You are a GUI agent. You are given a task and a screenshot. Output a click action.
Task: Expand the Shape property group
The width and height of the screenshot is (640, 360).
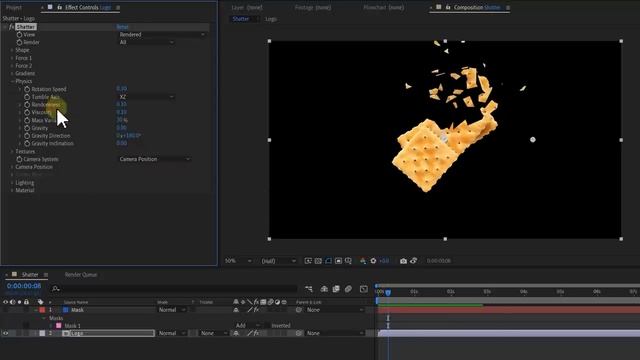pyautogui.click(x=12, y=50)
